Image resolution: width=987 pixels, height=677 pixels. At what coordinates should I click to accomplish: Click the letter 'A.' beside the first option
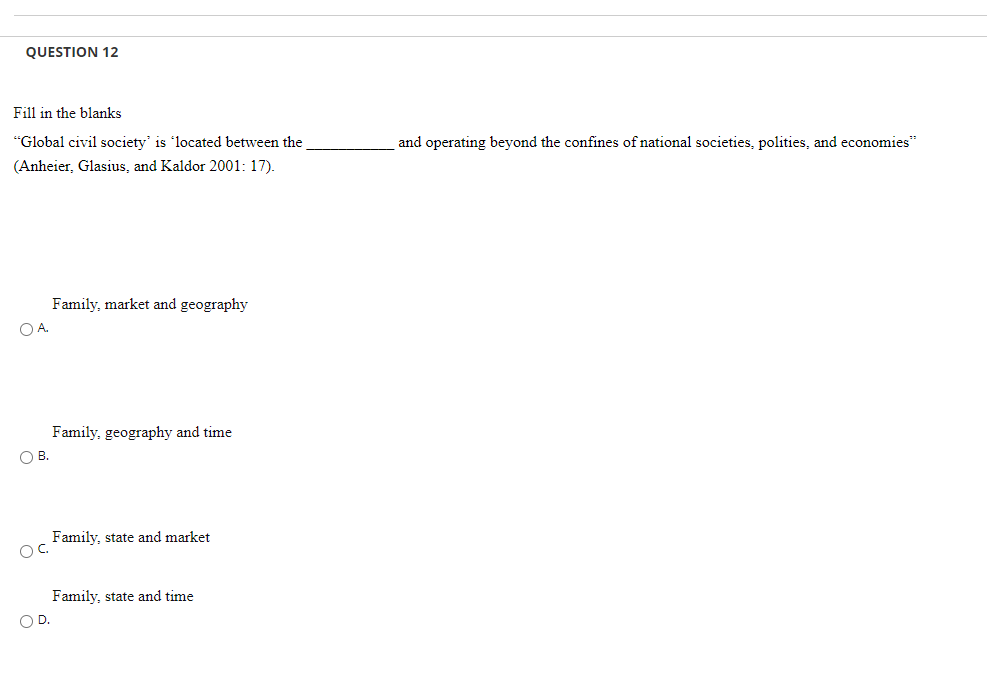[x=42, y=327]
